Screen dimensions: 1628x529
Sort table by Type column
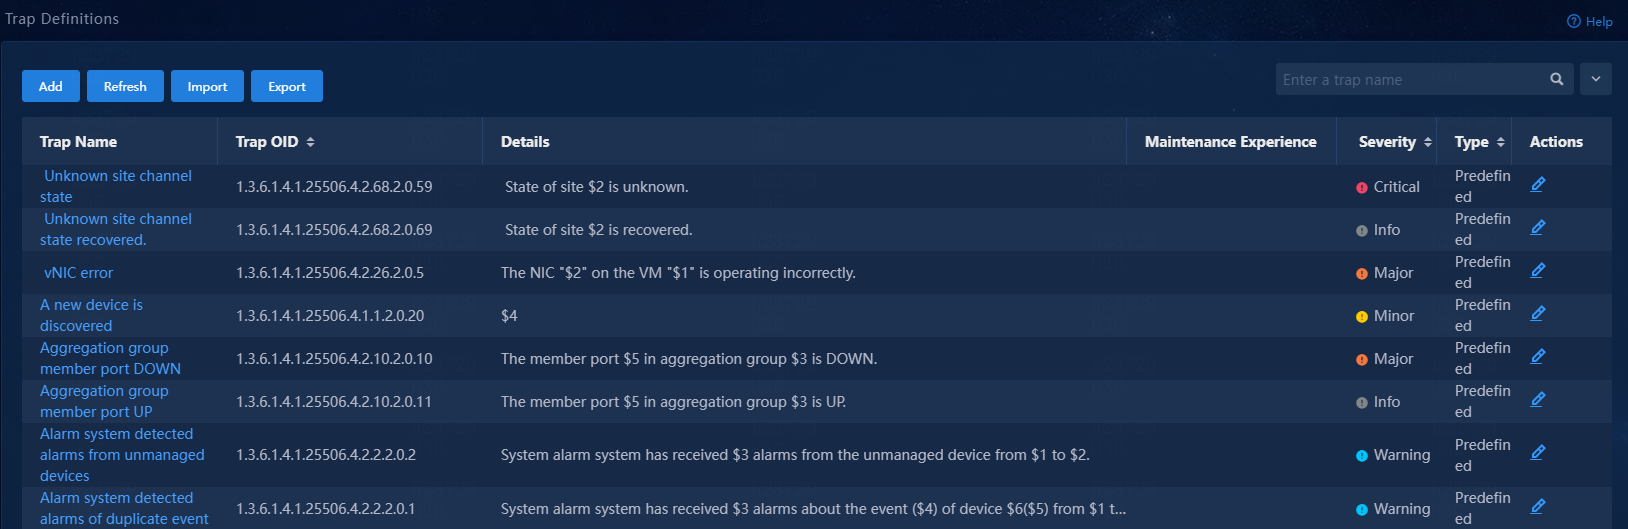(x=1500, y=142)
